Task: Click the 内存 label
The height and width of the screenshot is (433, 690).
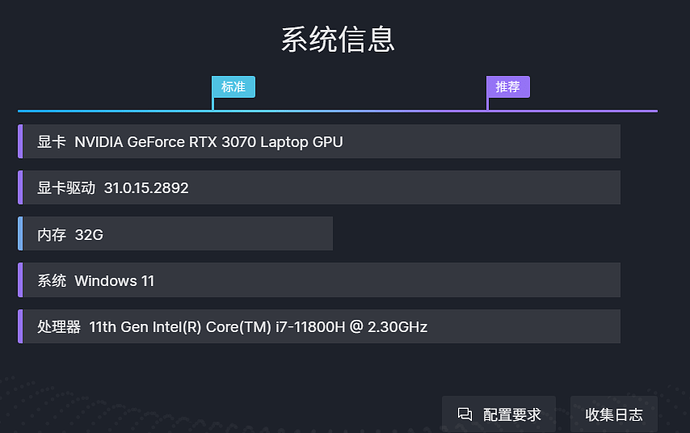Action: point(52,235)
